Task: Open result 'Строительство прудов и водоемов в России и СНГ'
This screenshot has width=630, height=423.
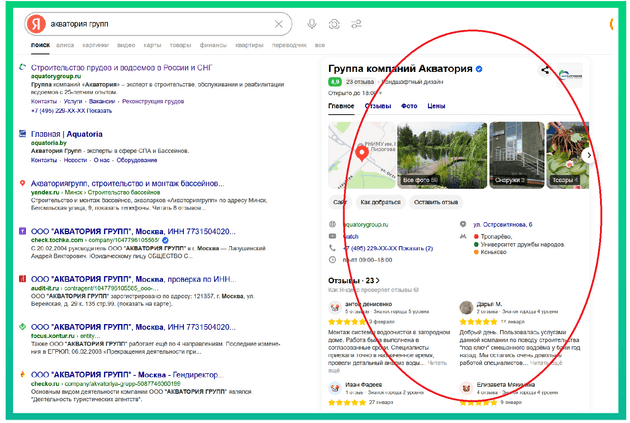Action: (x=121, y=67)
